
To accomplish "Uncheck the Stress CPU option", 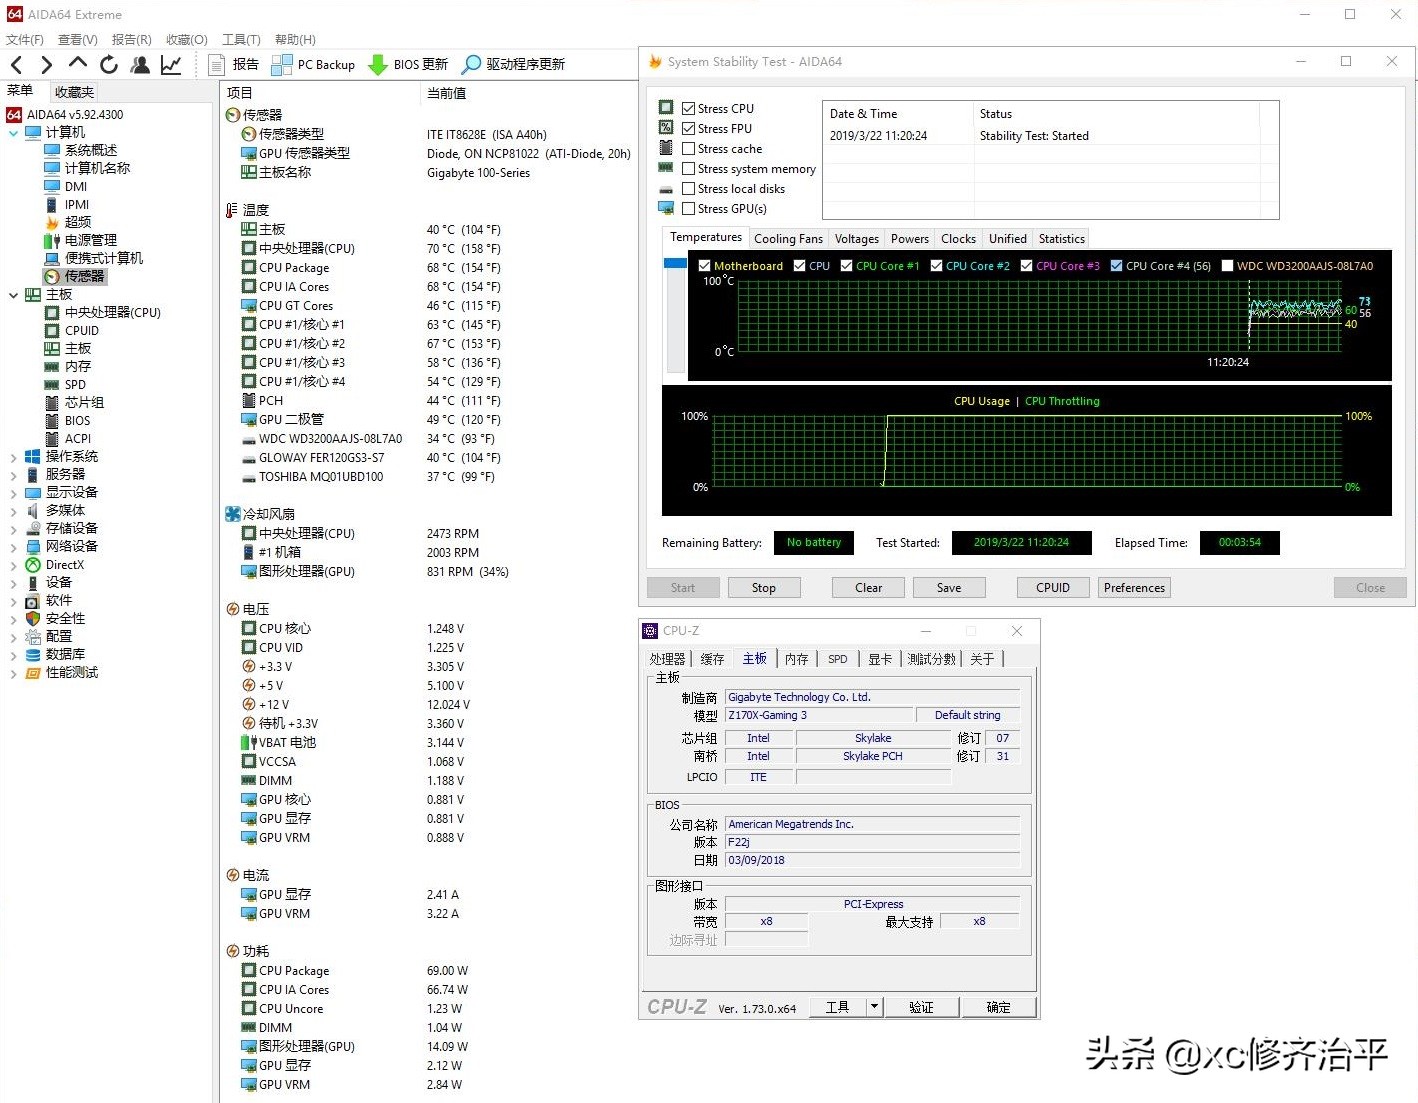I will point(689,108).
